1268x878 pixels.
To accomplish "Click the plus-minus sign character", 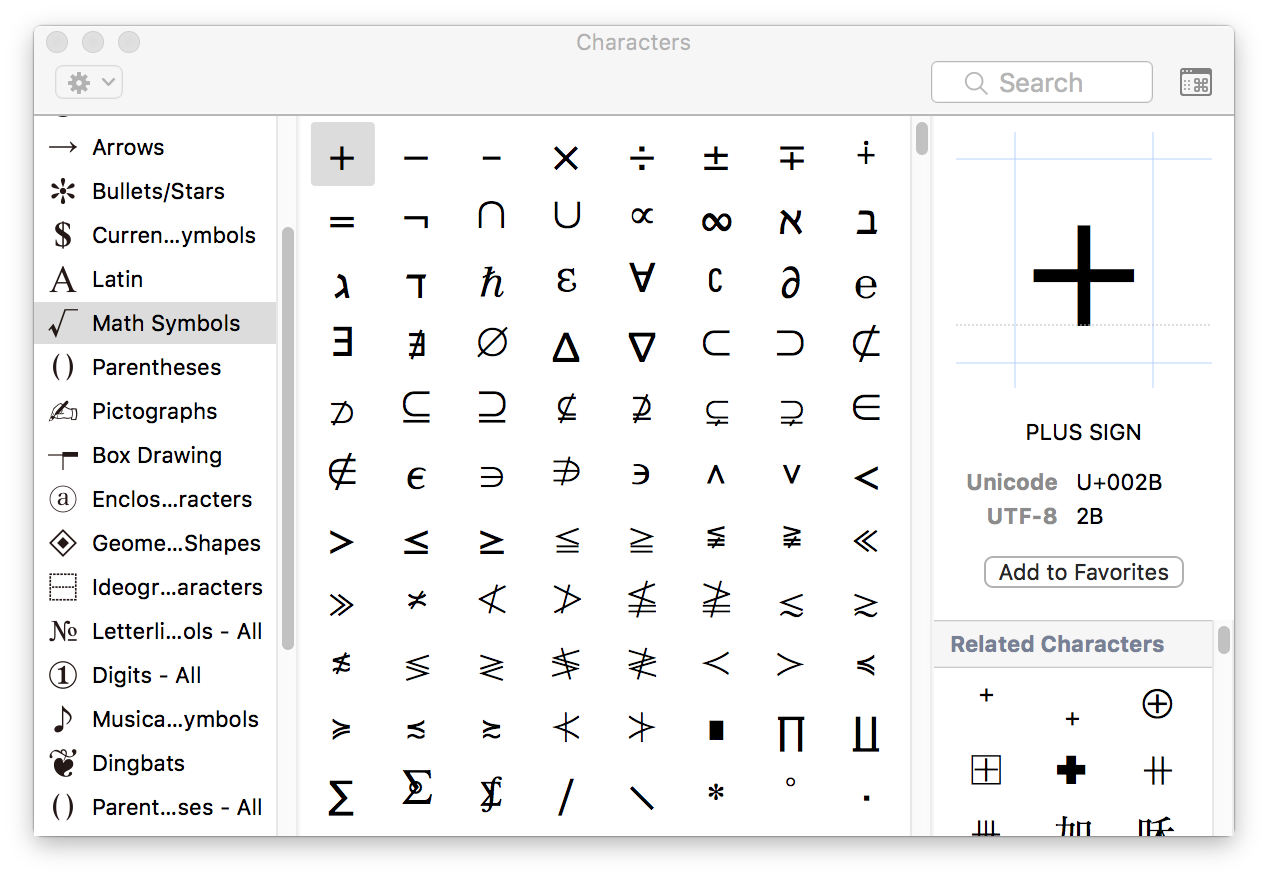I will [x=716, y=157].
